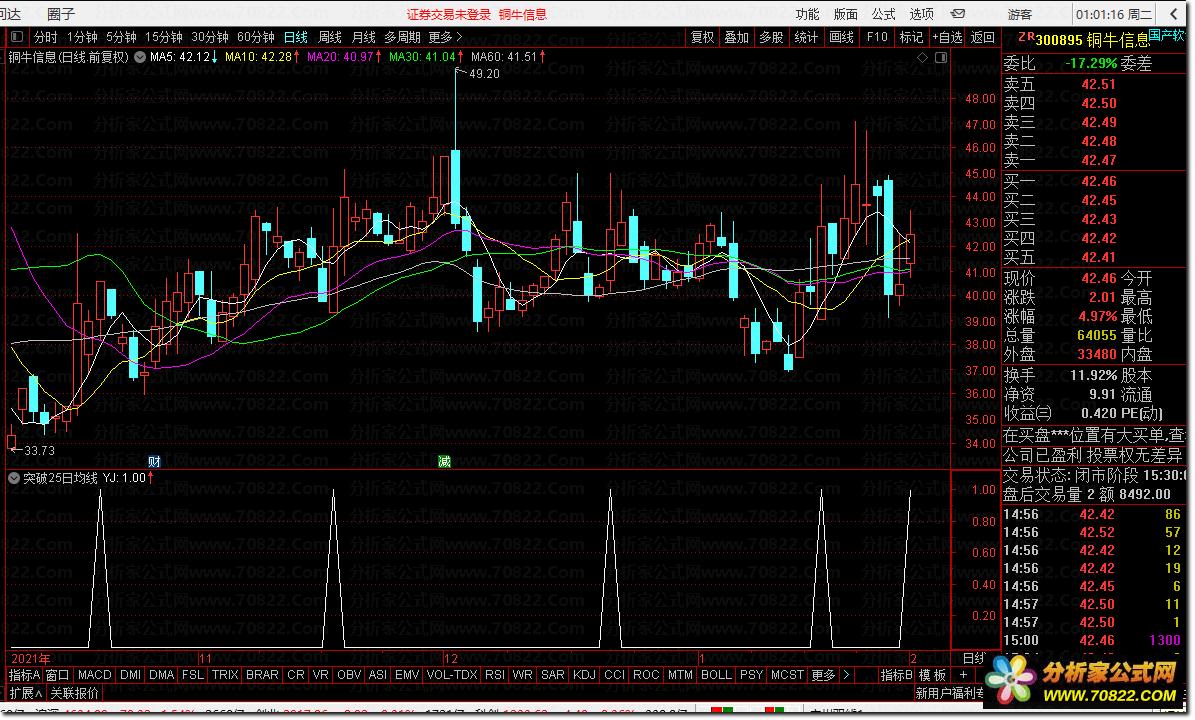The width and height of the screenshot is (1195, 720).
Task: Expand the 扩展 panel
Action: point(26,693)
